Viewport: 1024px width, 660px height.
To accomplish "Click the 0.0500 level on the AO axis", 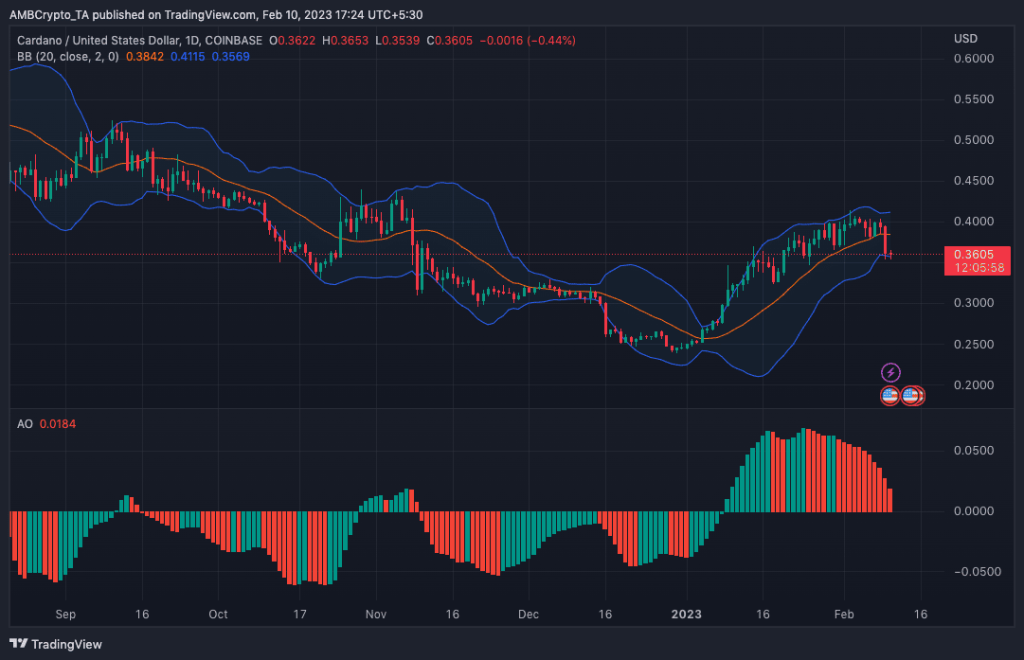I will click(976, 451).
